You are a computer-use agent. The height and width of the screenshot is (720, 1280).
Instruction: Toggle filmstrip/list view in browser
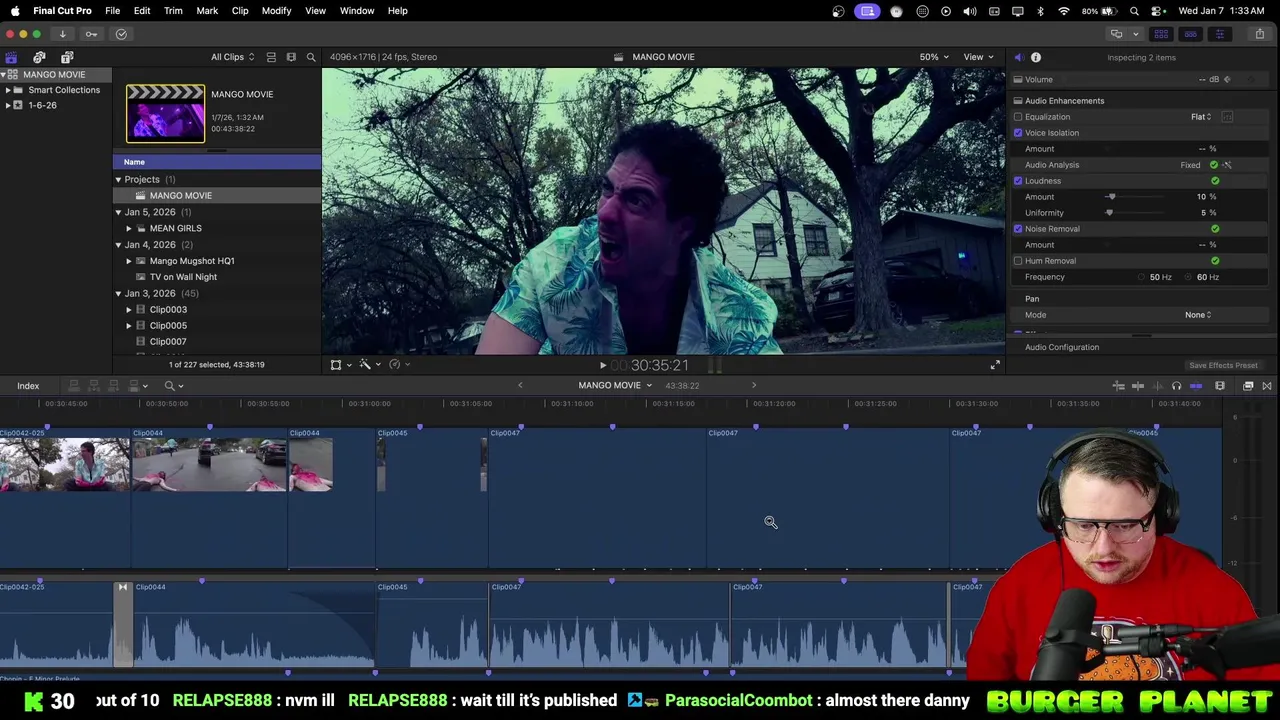coord(271,57)
